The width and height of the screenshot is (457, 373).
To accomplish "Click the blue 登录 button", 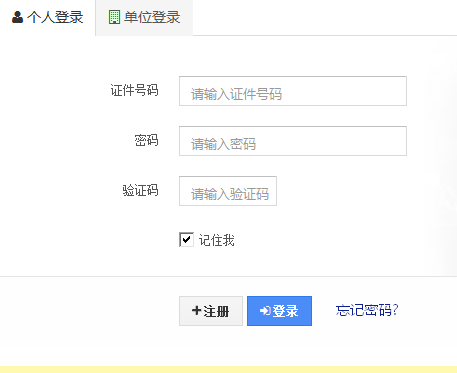I will tap(279, 311).
